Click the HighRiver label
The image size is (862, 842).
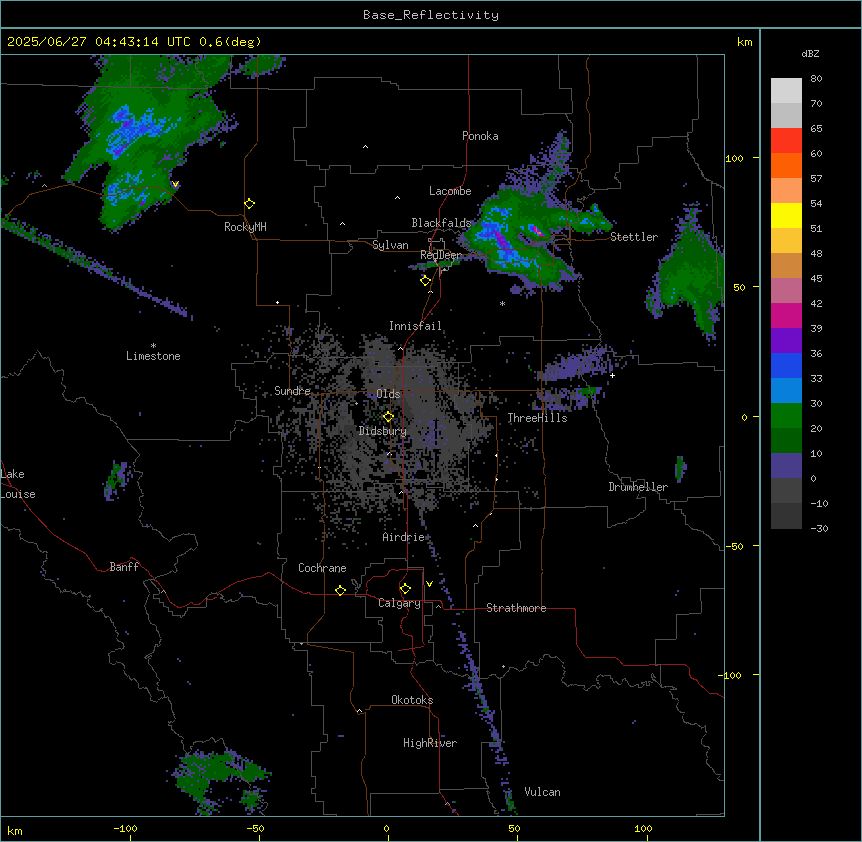coord(430,743)
